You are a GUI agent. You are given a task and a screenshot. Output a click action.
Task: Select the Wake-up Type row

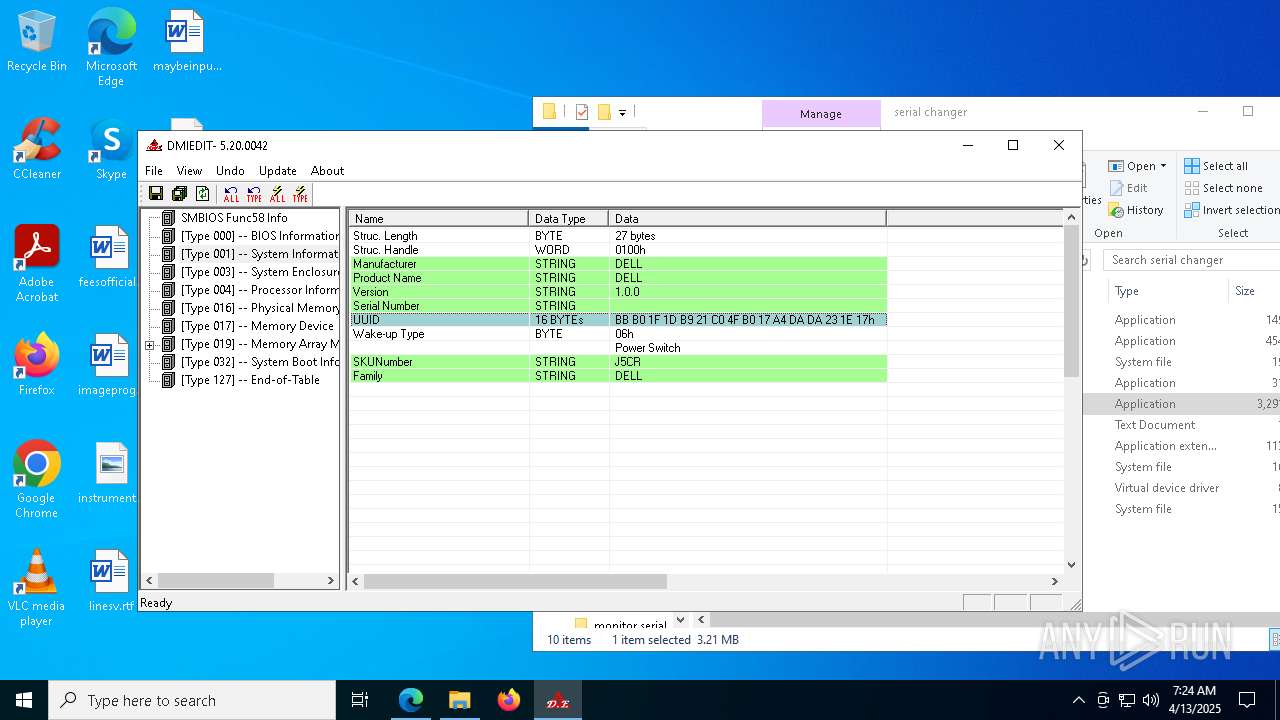point(618,334)
